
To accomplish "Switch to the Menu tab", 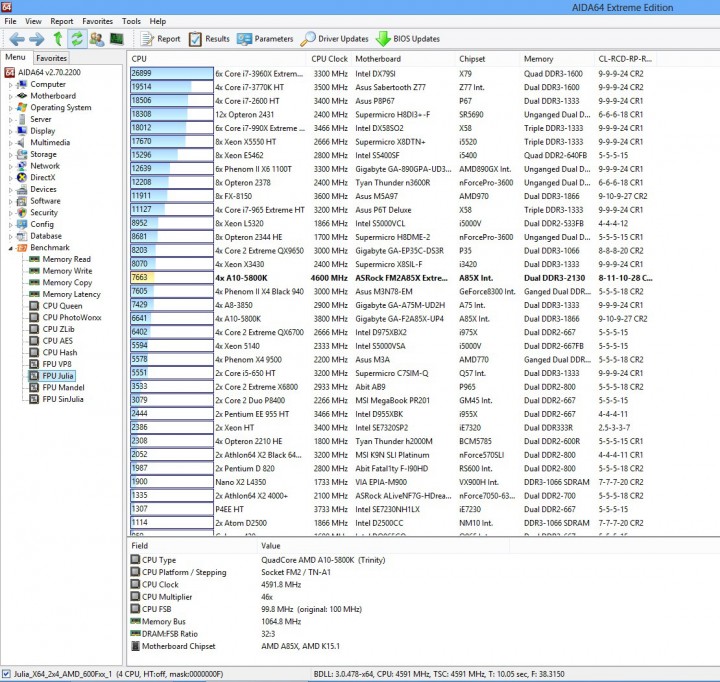I will click(x=15, y=57).
